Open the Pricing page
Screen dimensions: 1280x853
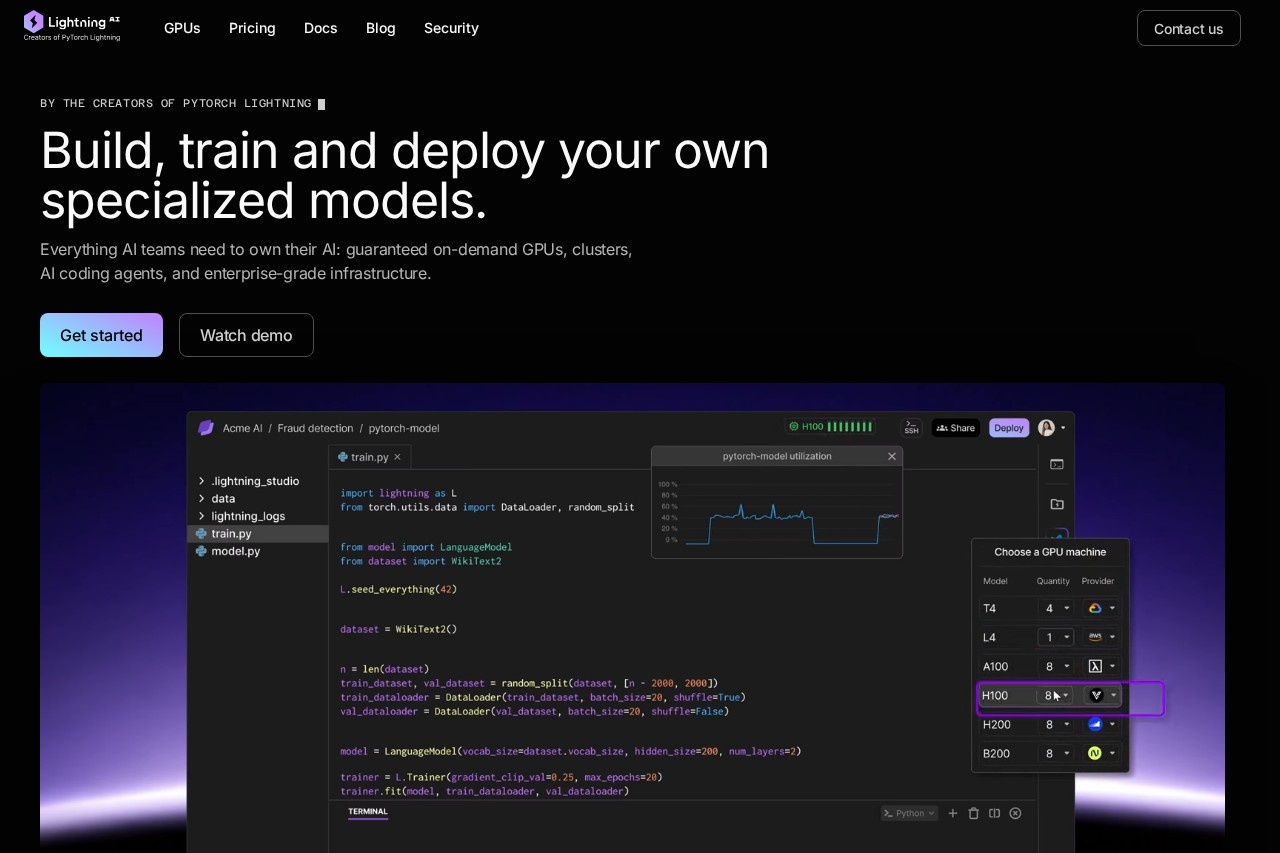(x=252, y=28)
